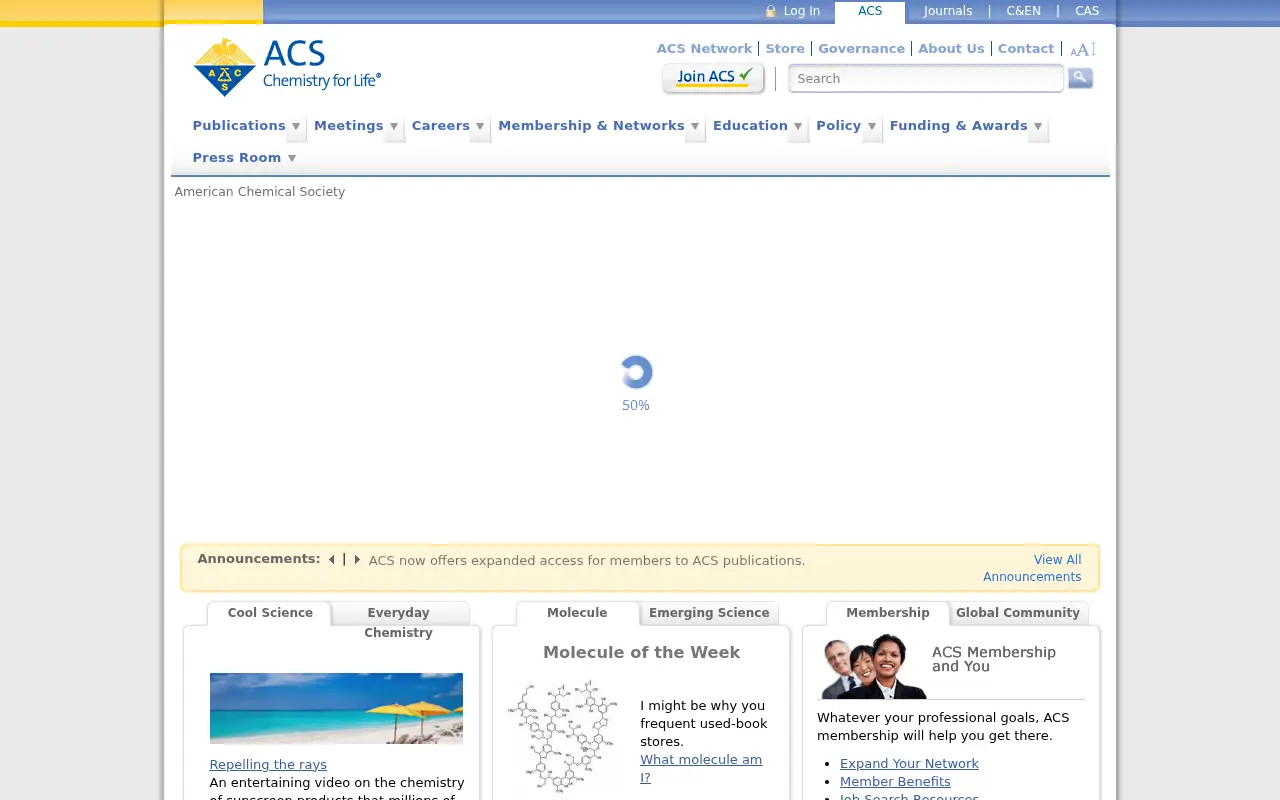Select the Membership panel tab
This screenshot has height=800, width=1280.
(x=888, y=613)
